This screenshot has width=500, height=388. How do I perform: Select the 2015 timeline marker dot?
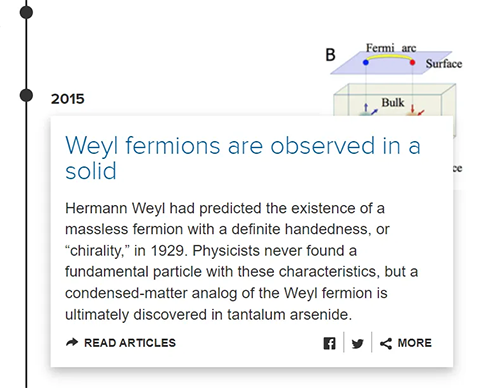(x=26, y=95)
